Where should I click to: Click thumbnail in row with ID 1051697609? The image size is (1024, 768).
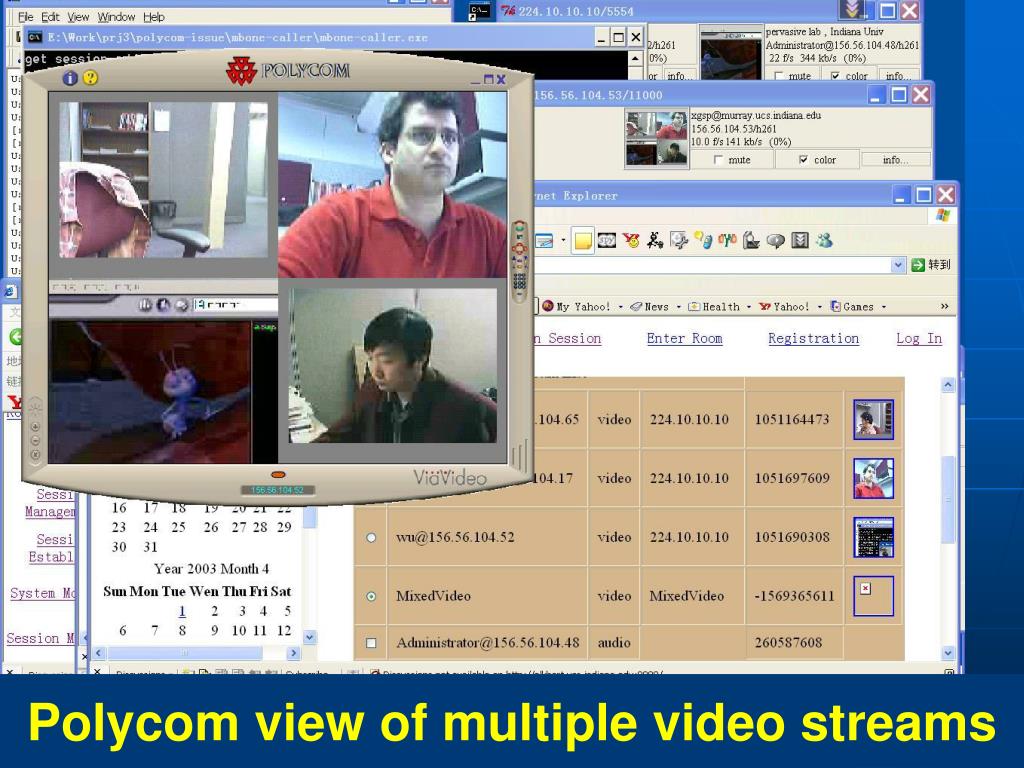pyautogui.click(x=874, y=478)
